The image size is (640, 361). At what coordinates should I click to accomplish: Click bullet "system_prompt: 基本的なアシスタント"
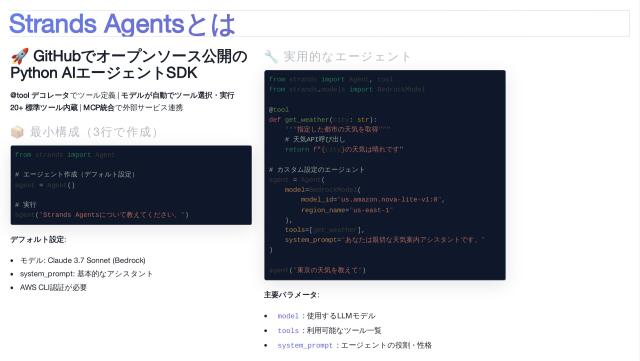pyautogui.click(x=86, y=274)
